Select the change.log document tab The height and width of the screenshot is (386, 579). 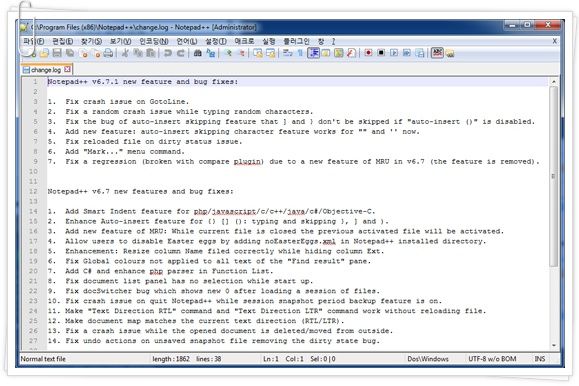pyautogui.click(x=46, y=70)
